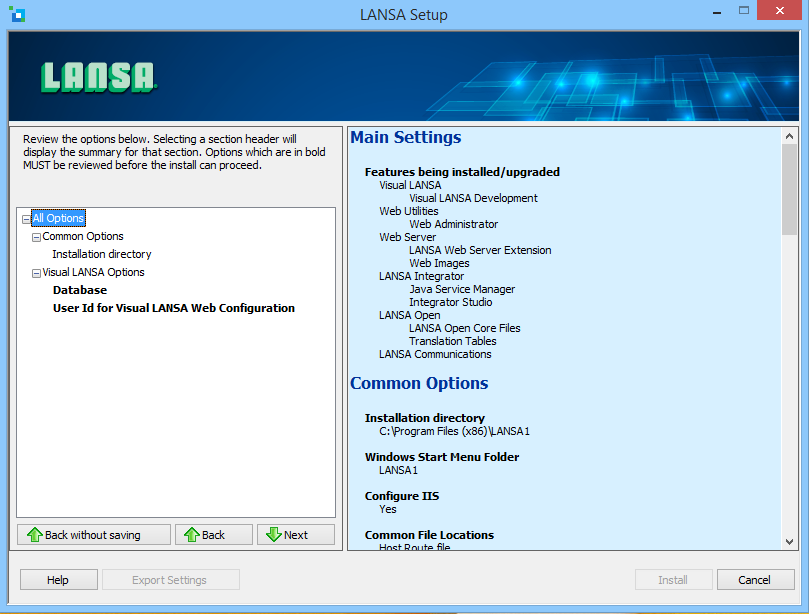Select Installation directory tree item
The height and width of the screenshot is (614, 809).
(x=102, y=254)
